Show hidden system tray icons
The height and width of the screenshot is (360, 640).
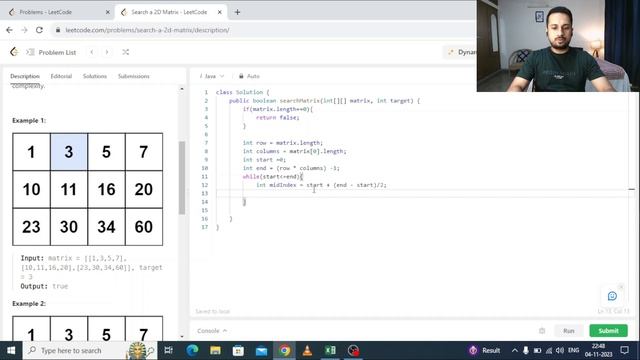point(515,351)
